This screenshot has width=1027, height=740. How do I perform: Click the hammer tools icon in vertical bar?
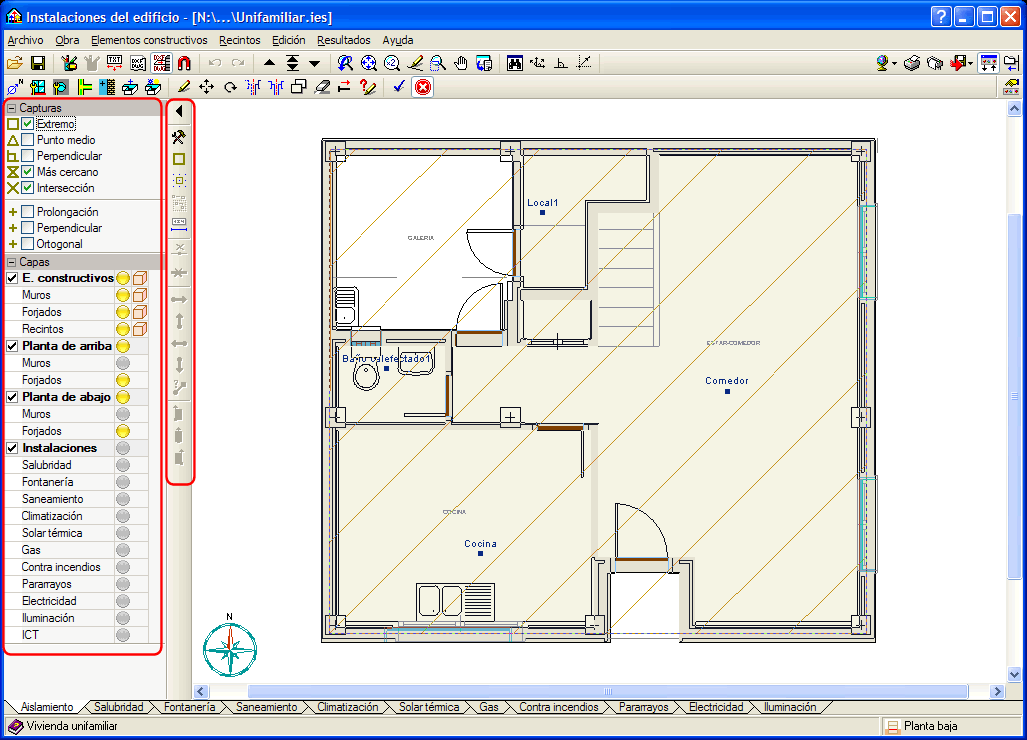coord(179,136)
